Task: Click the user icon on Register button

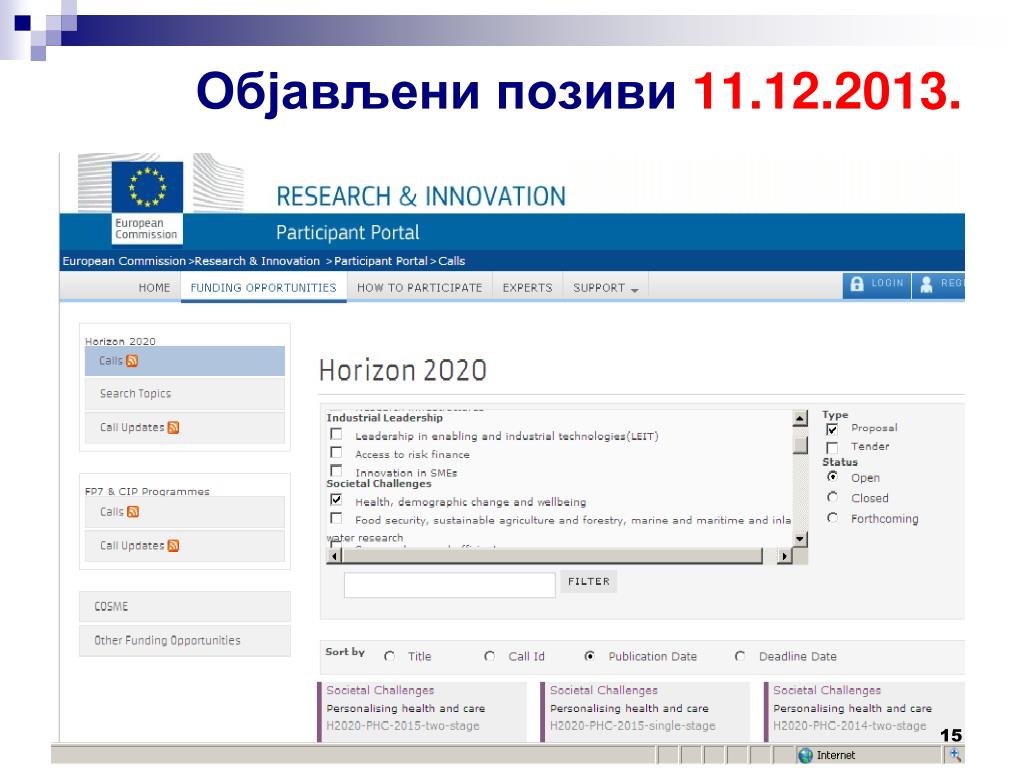Action: [926, 284]
